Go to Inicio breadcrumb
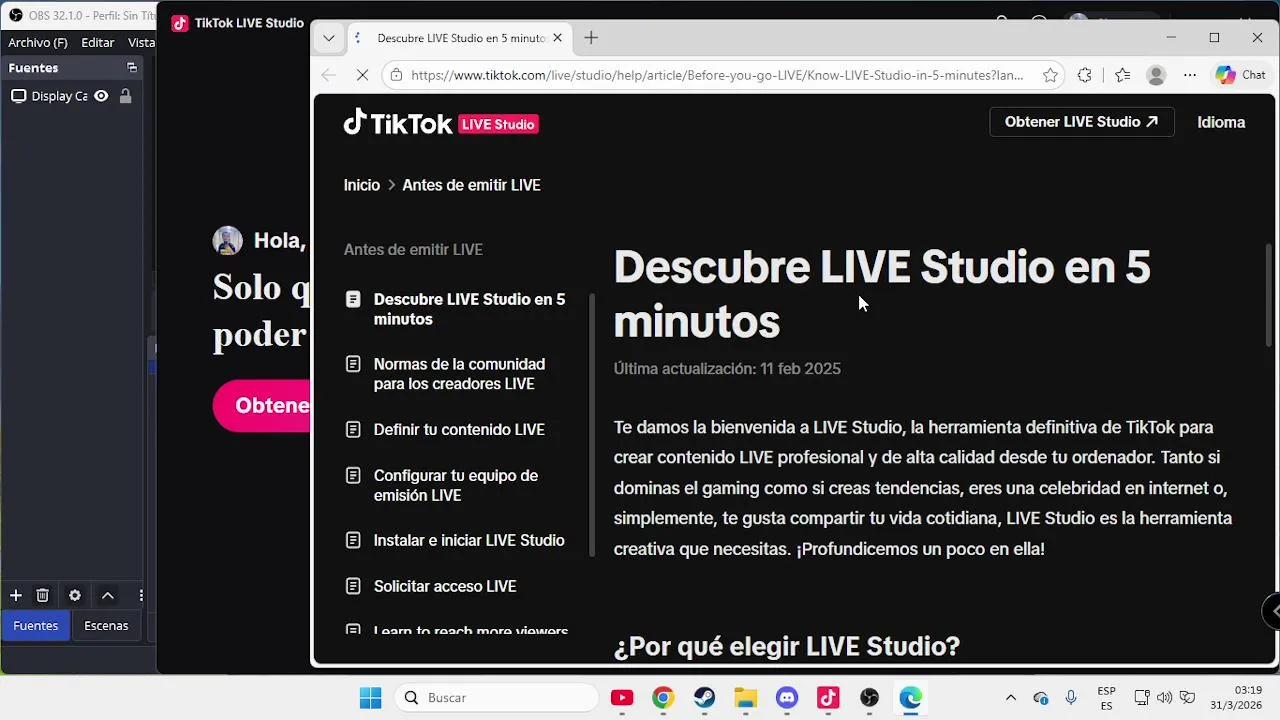The width and height of the screenshot is (1280, 720). click(x=362, y=185)
